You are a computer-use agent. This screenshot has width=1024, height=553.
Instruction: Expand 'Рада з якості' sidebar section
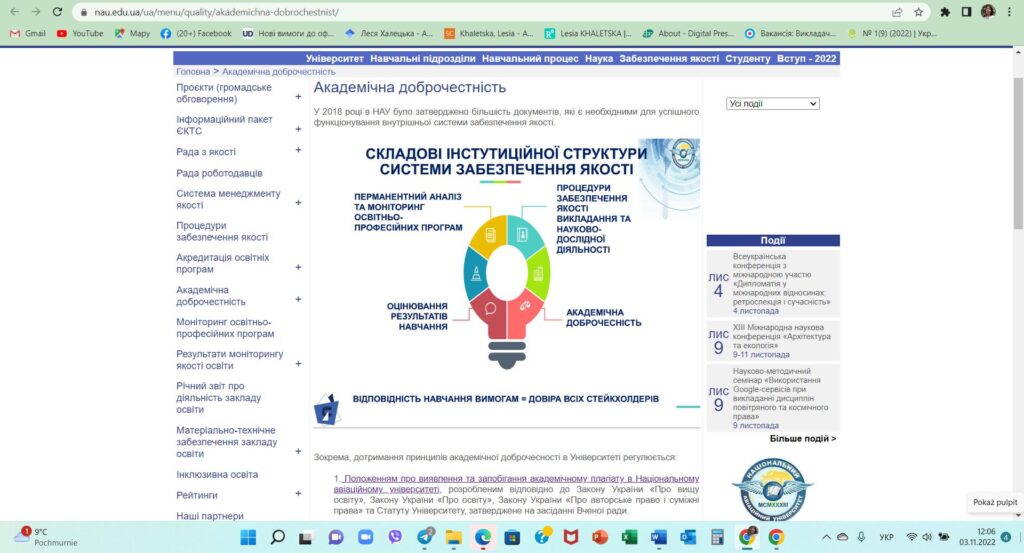(x=298, y=151)
